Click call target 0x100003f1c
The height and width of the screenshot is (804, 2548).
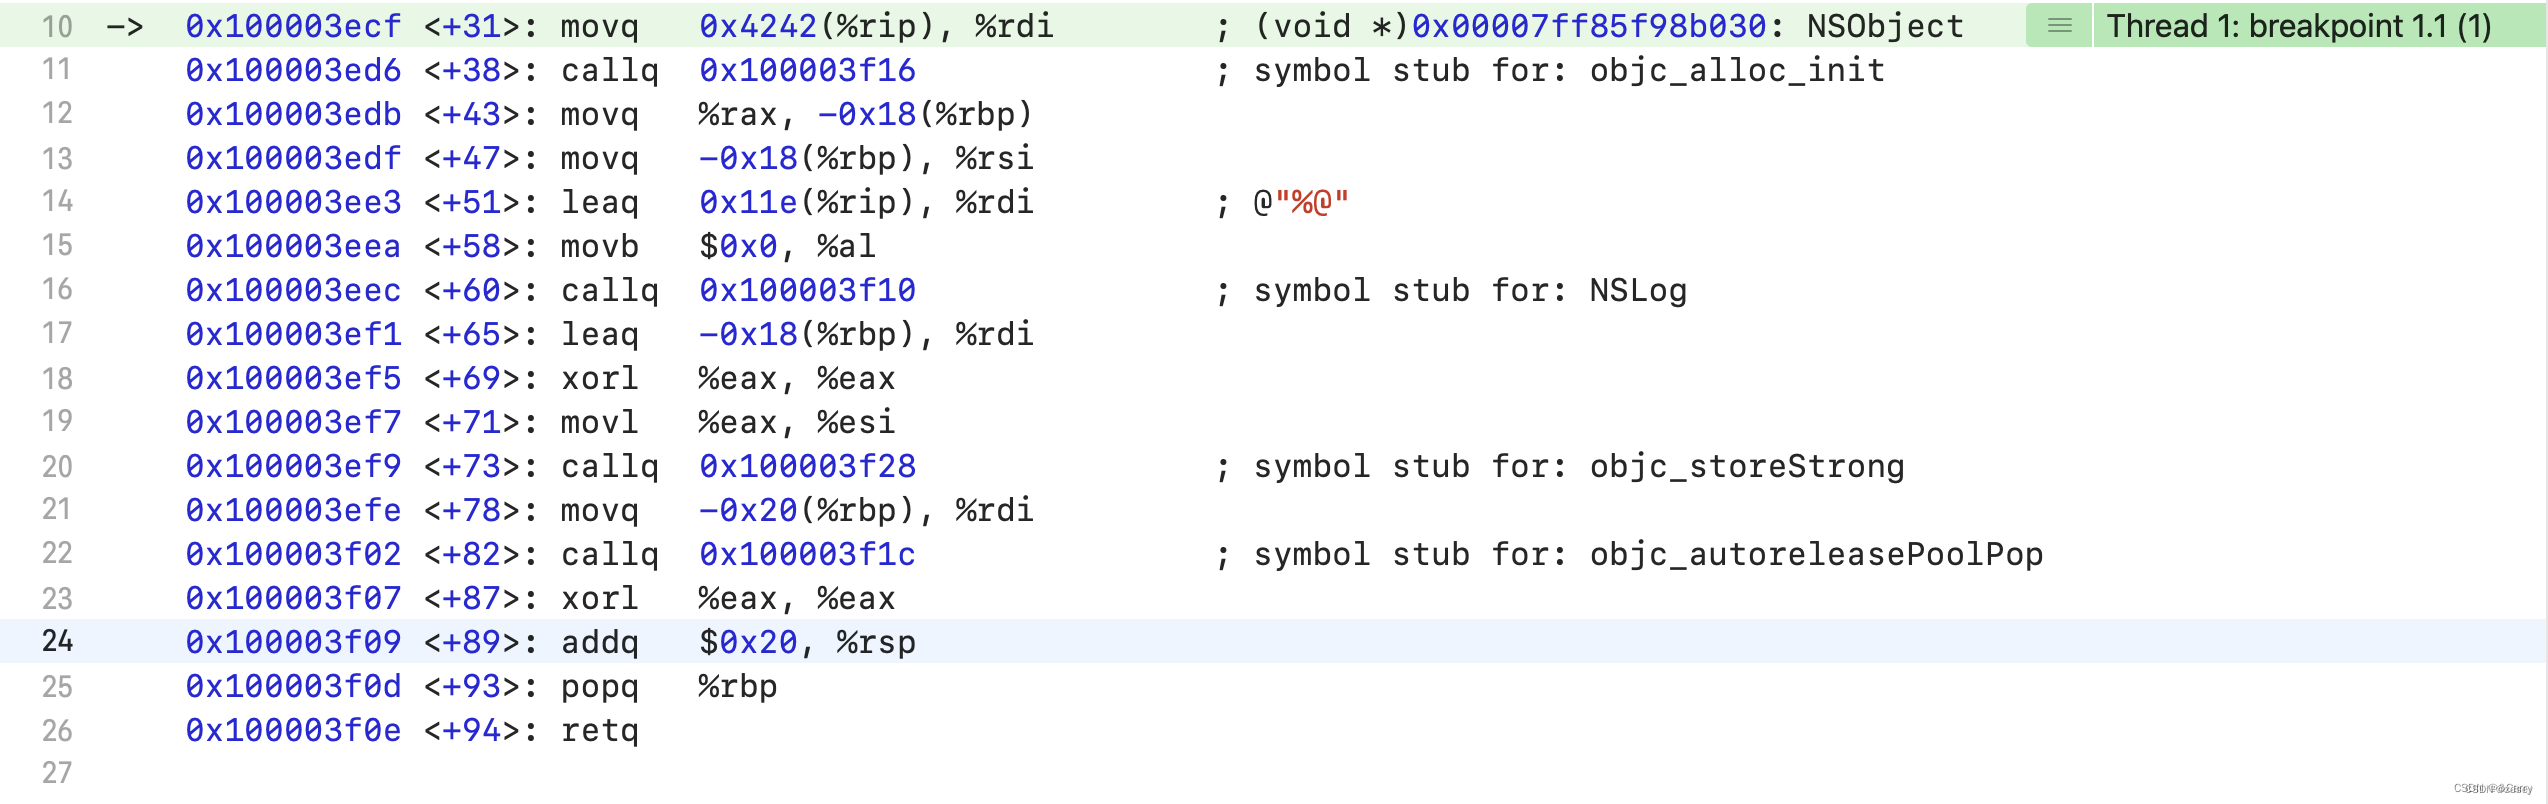click(807, 554)
